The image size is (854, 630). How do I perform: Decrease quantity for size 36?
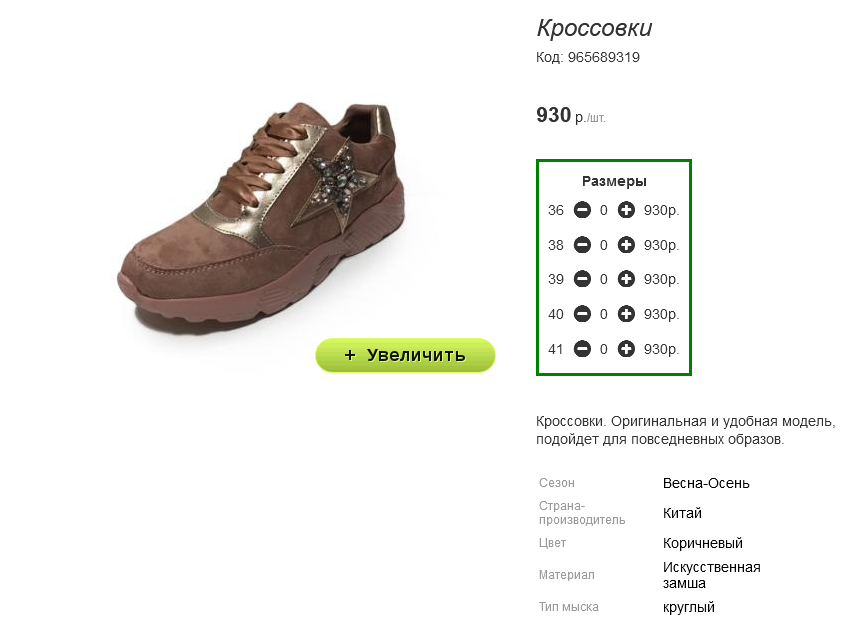pyautogui.click(x=582, y=211)
